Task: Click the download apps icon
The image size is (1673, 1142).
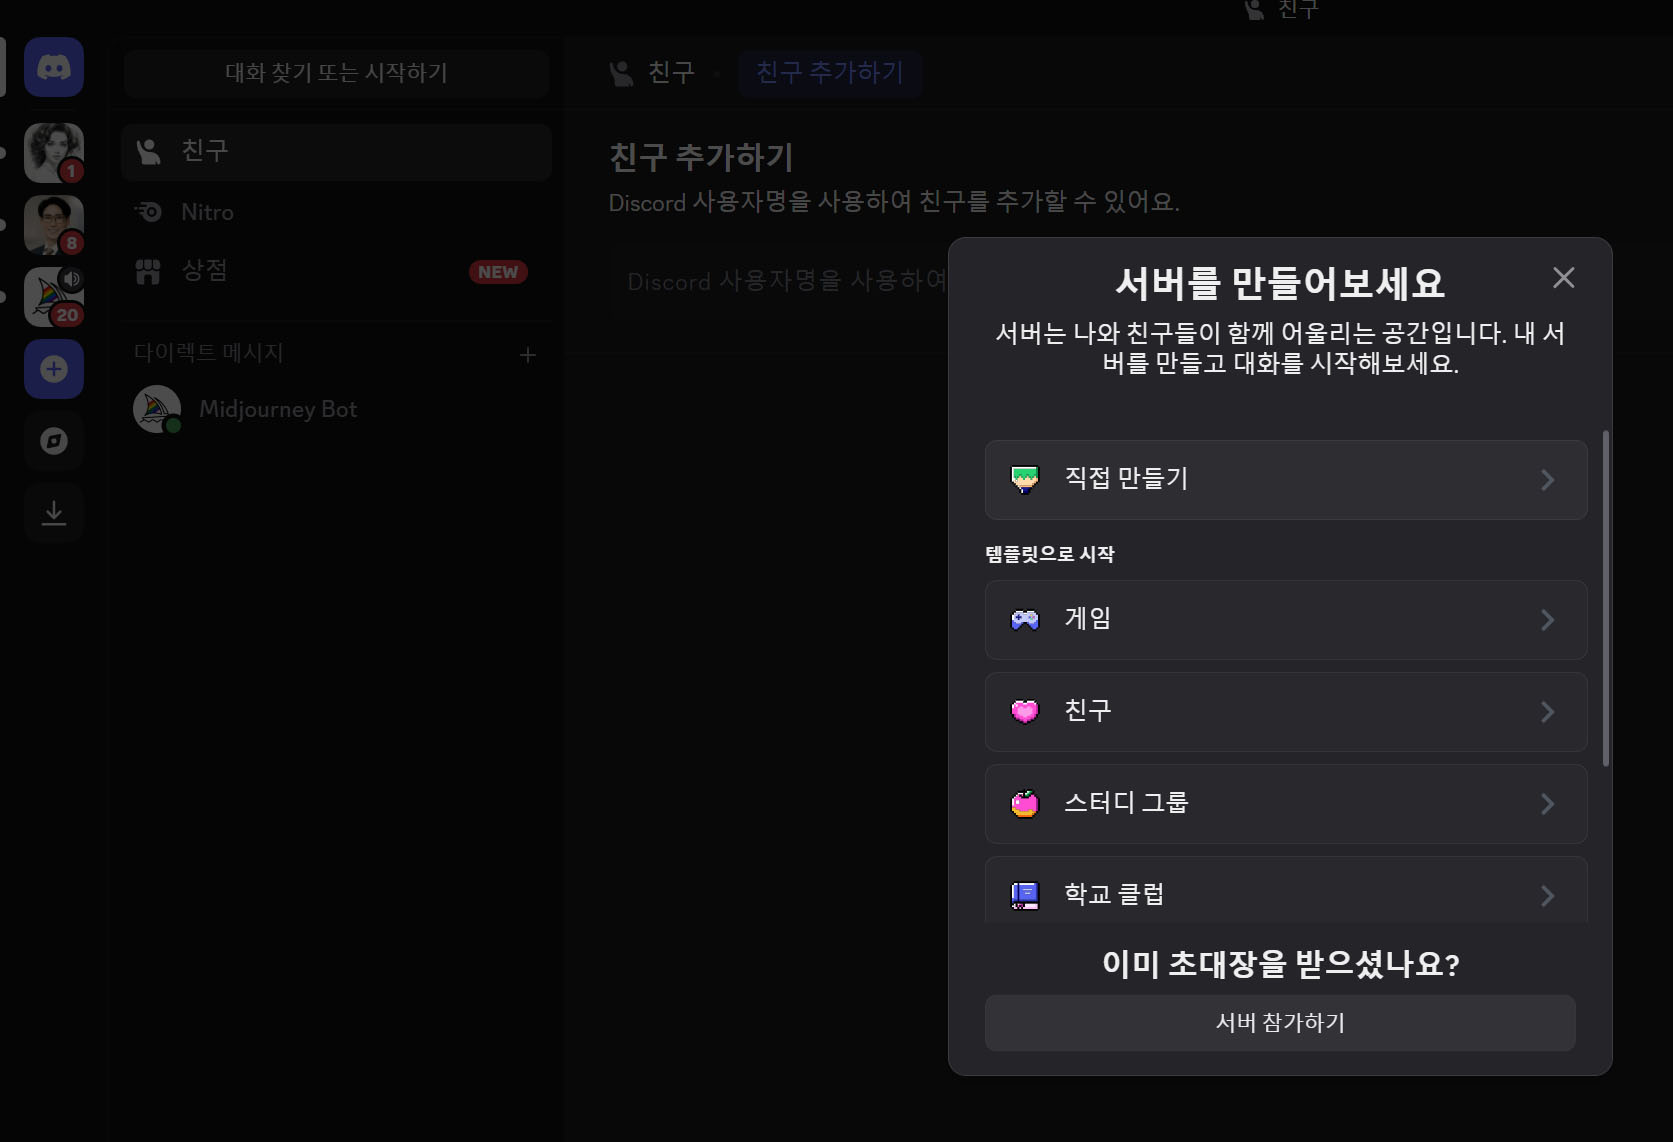Action: pyautogui.click(x=54, y=513)
